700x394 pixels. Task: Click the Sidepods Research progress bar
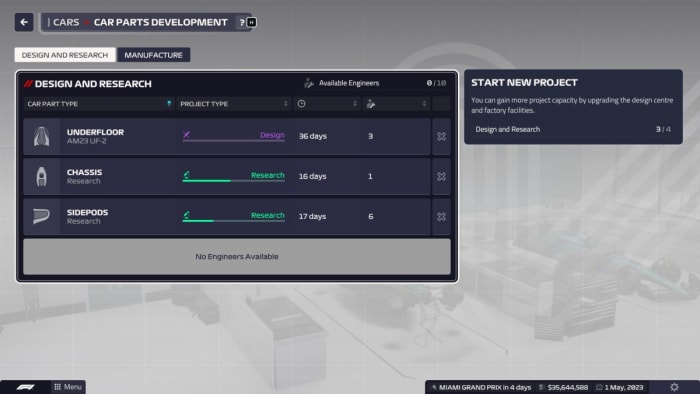coord(233,221)
